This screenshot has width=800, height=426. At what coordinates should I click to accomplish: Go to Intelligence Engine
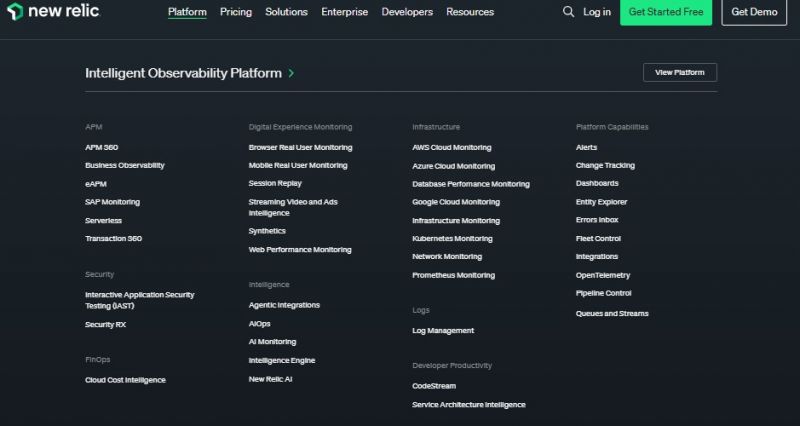(x=282, y=361)
